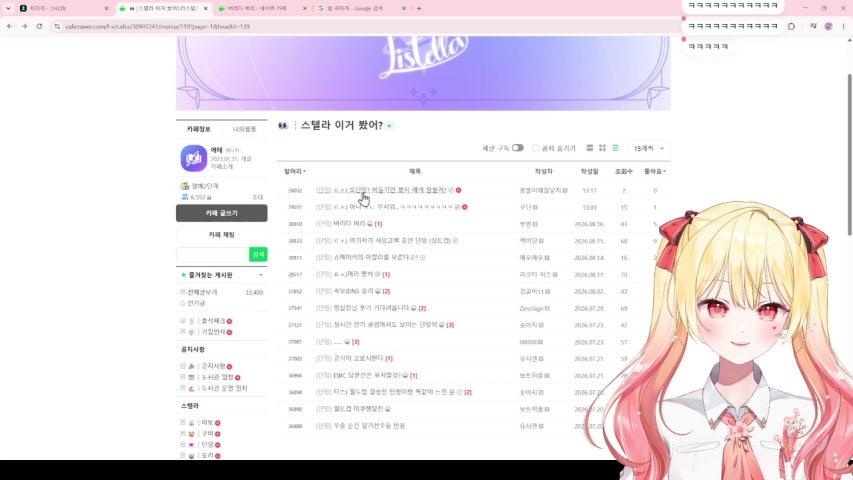Viewport: 853px width, 480px height.
Task: Click the favorite star next to board title
Action: 390,126
